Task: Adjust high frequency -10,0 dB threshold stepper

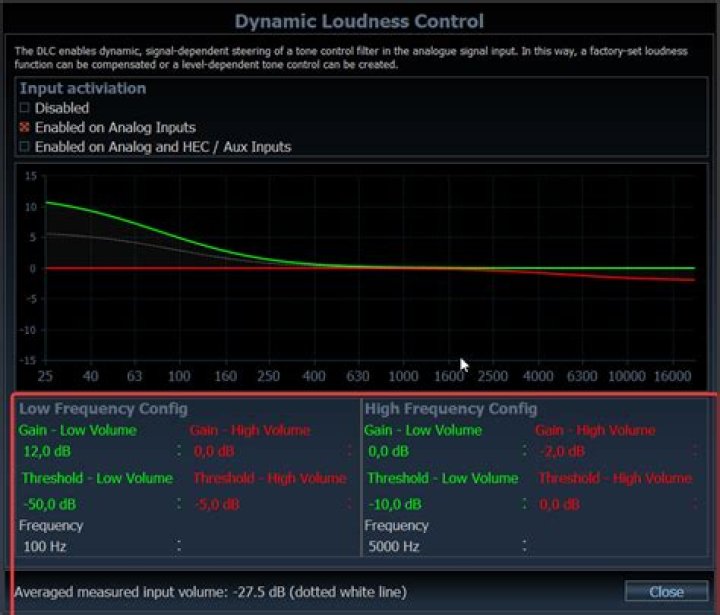Action: 524,504
